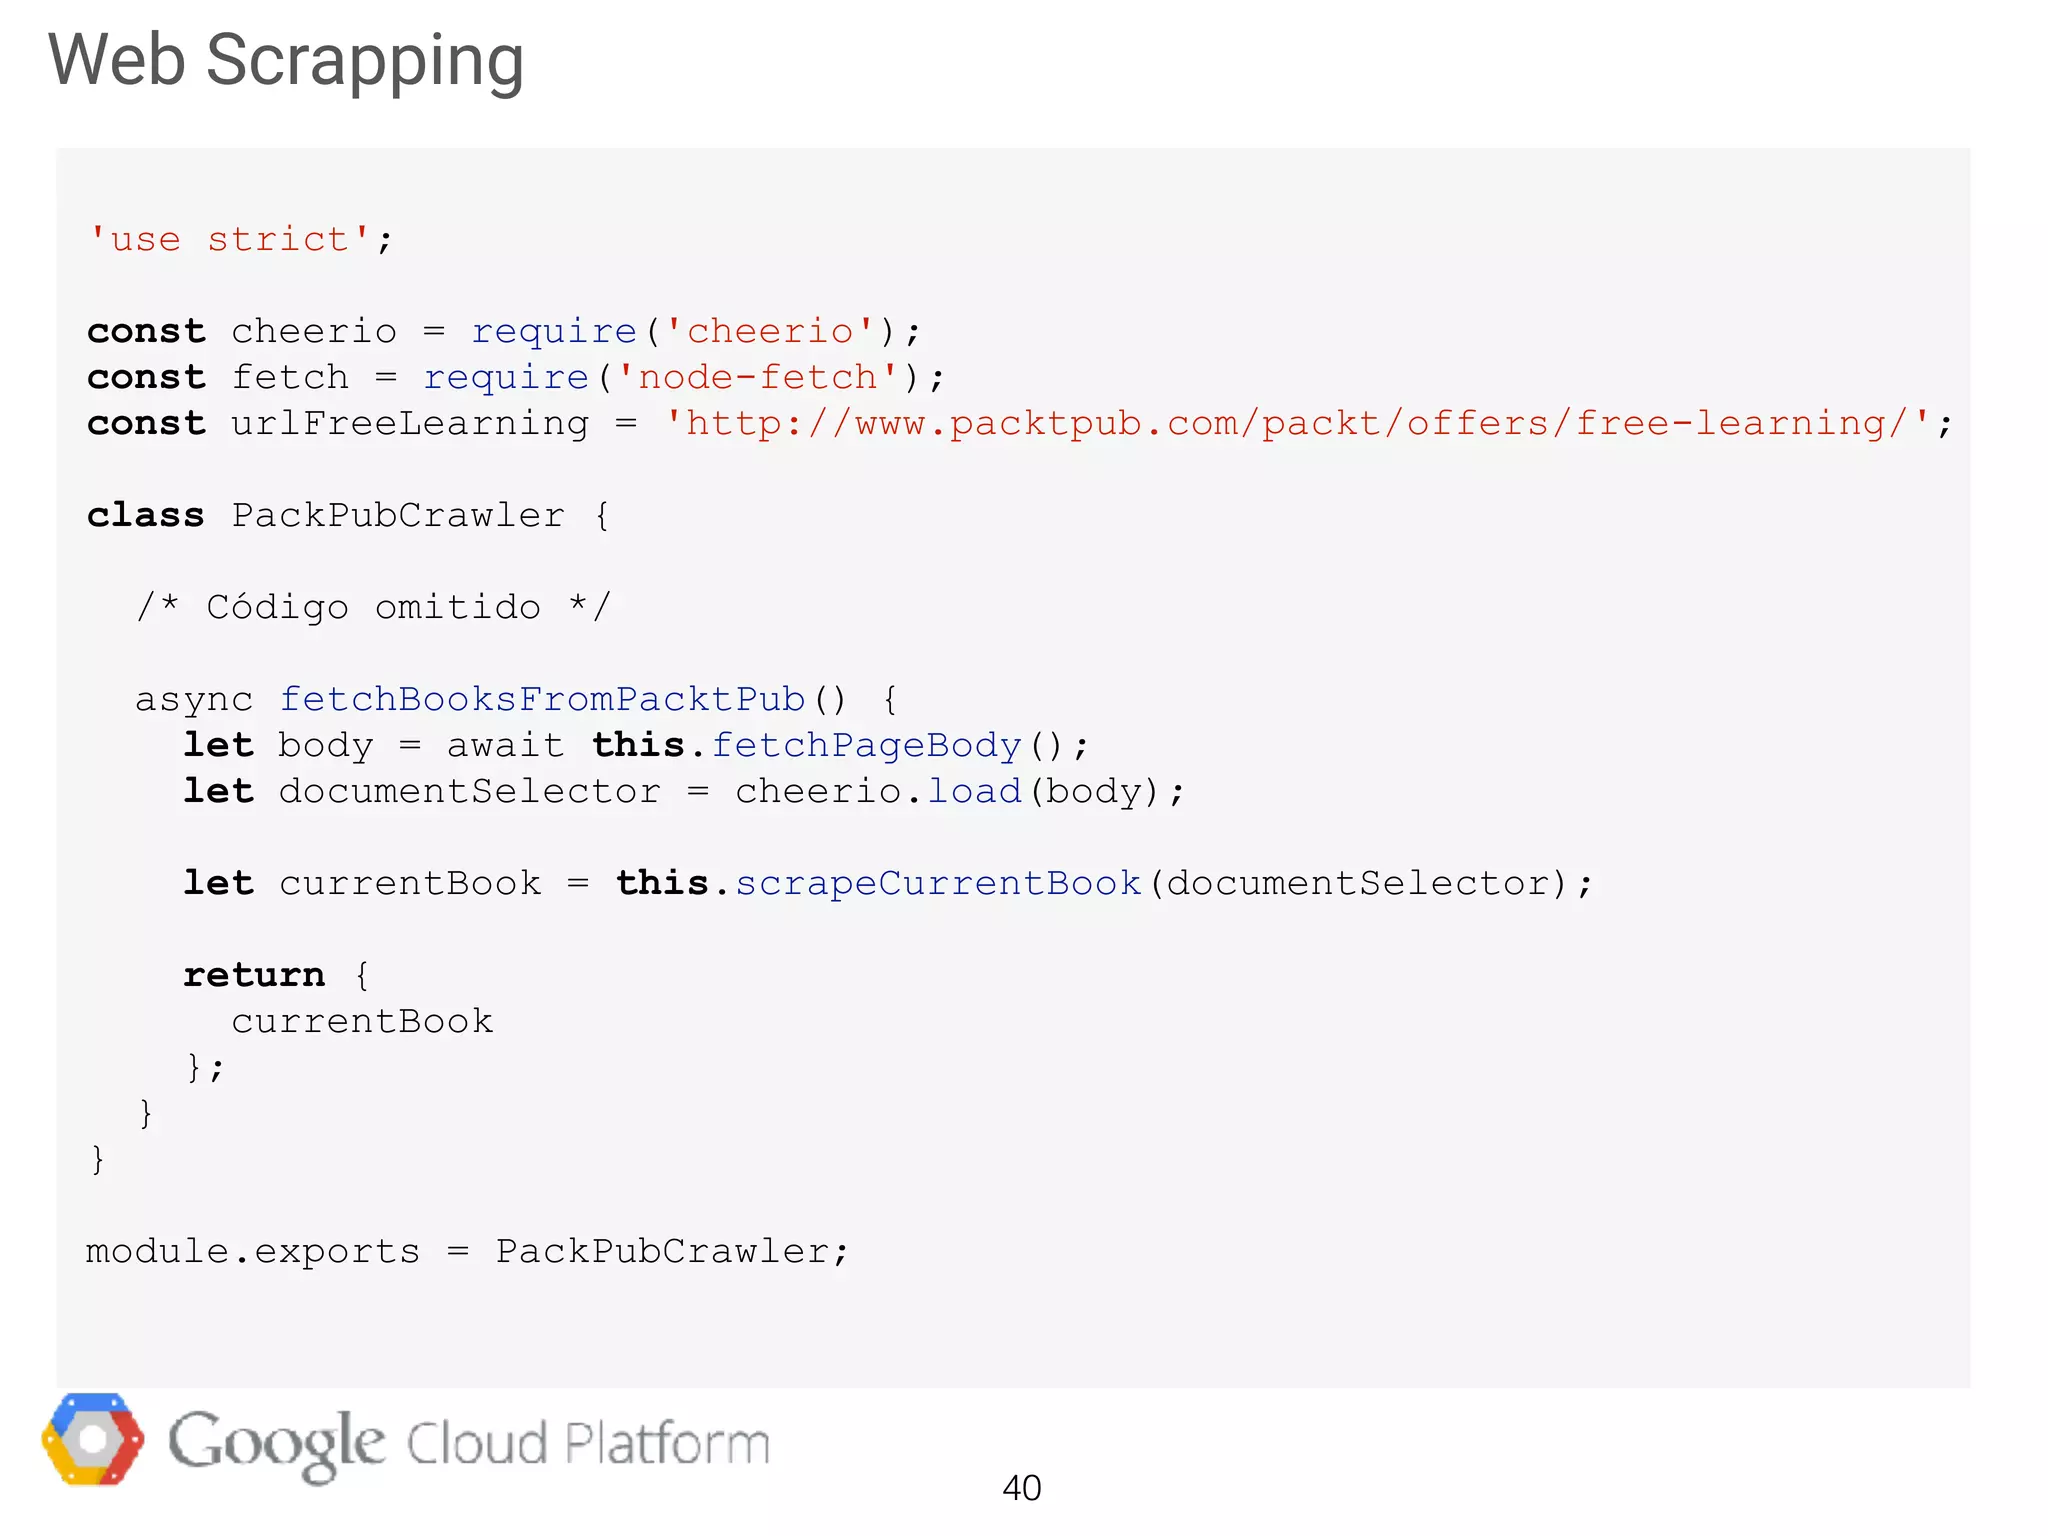This screenshot has width=2048, height=1536.
Task: Click the Google Cloud Platform hexagon logo
Action: 92,1439
